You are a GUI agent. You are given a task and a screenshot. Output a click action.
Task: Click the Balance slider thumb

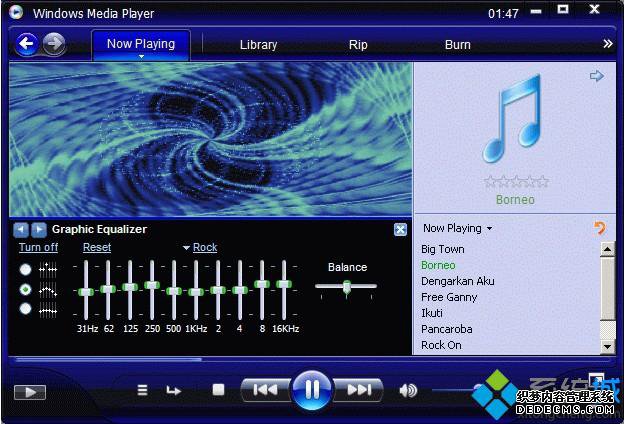[347, 287]
